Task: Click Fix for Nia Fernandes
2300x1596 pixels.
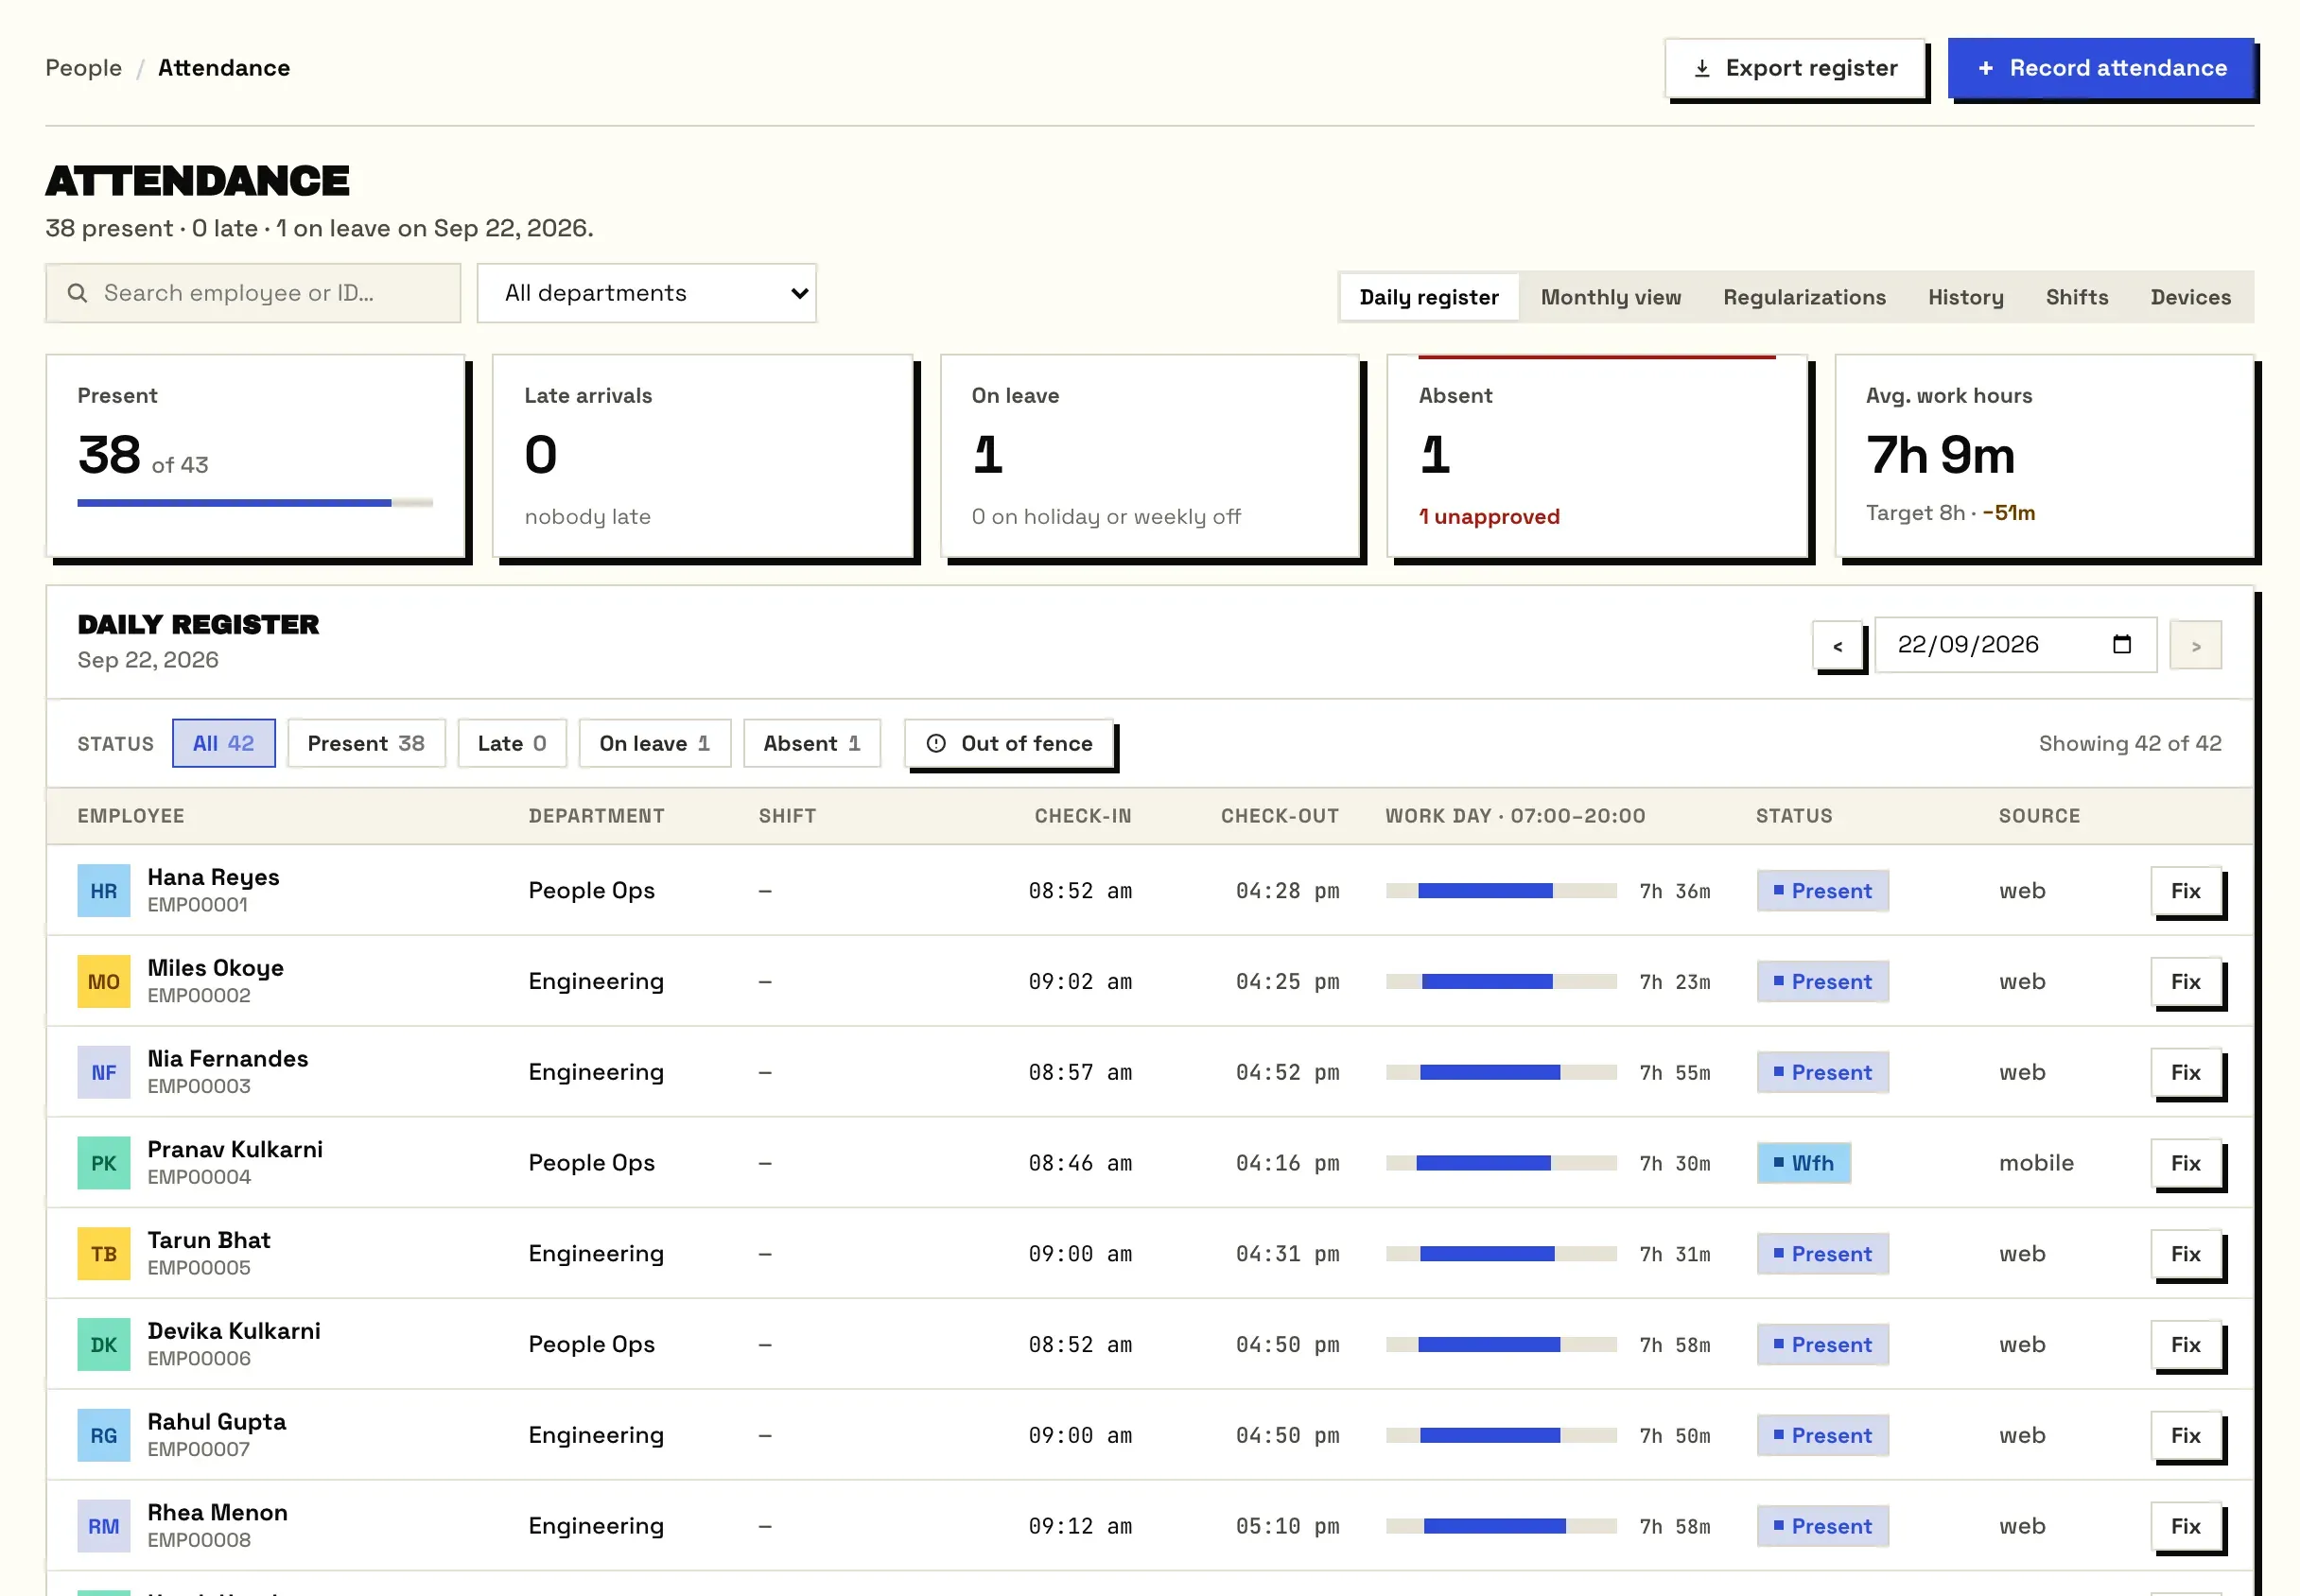Action: pos(2186,1072)
